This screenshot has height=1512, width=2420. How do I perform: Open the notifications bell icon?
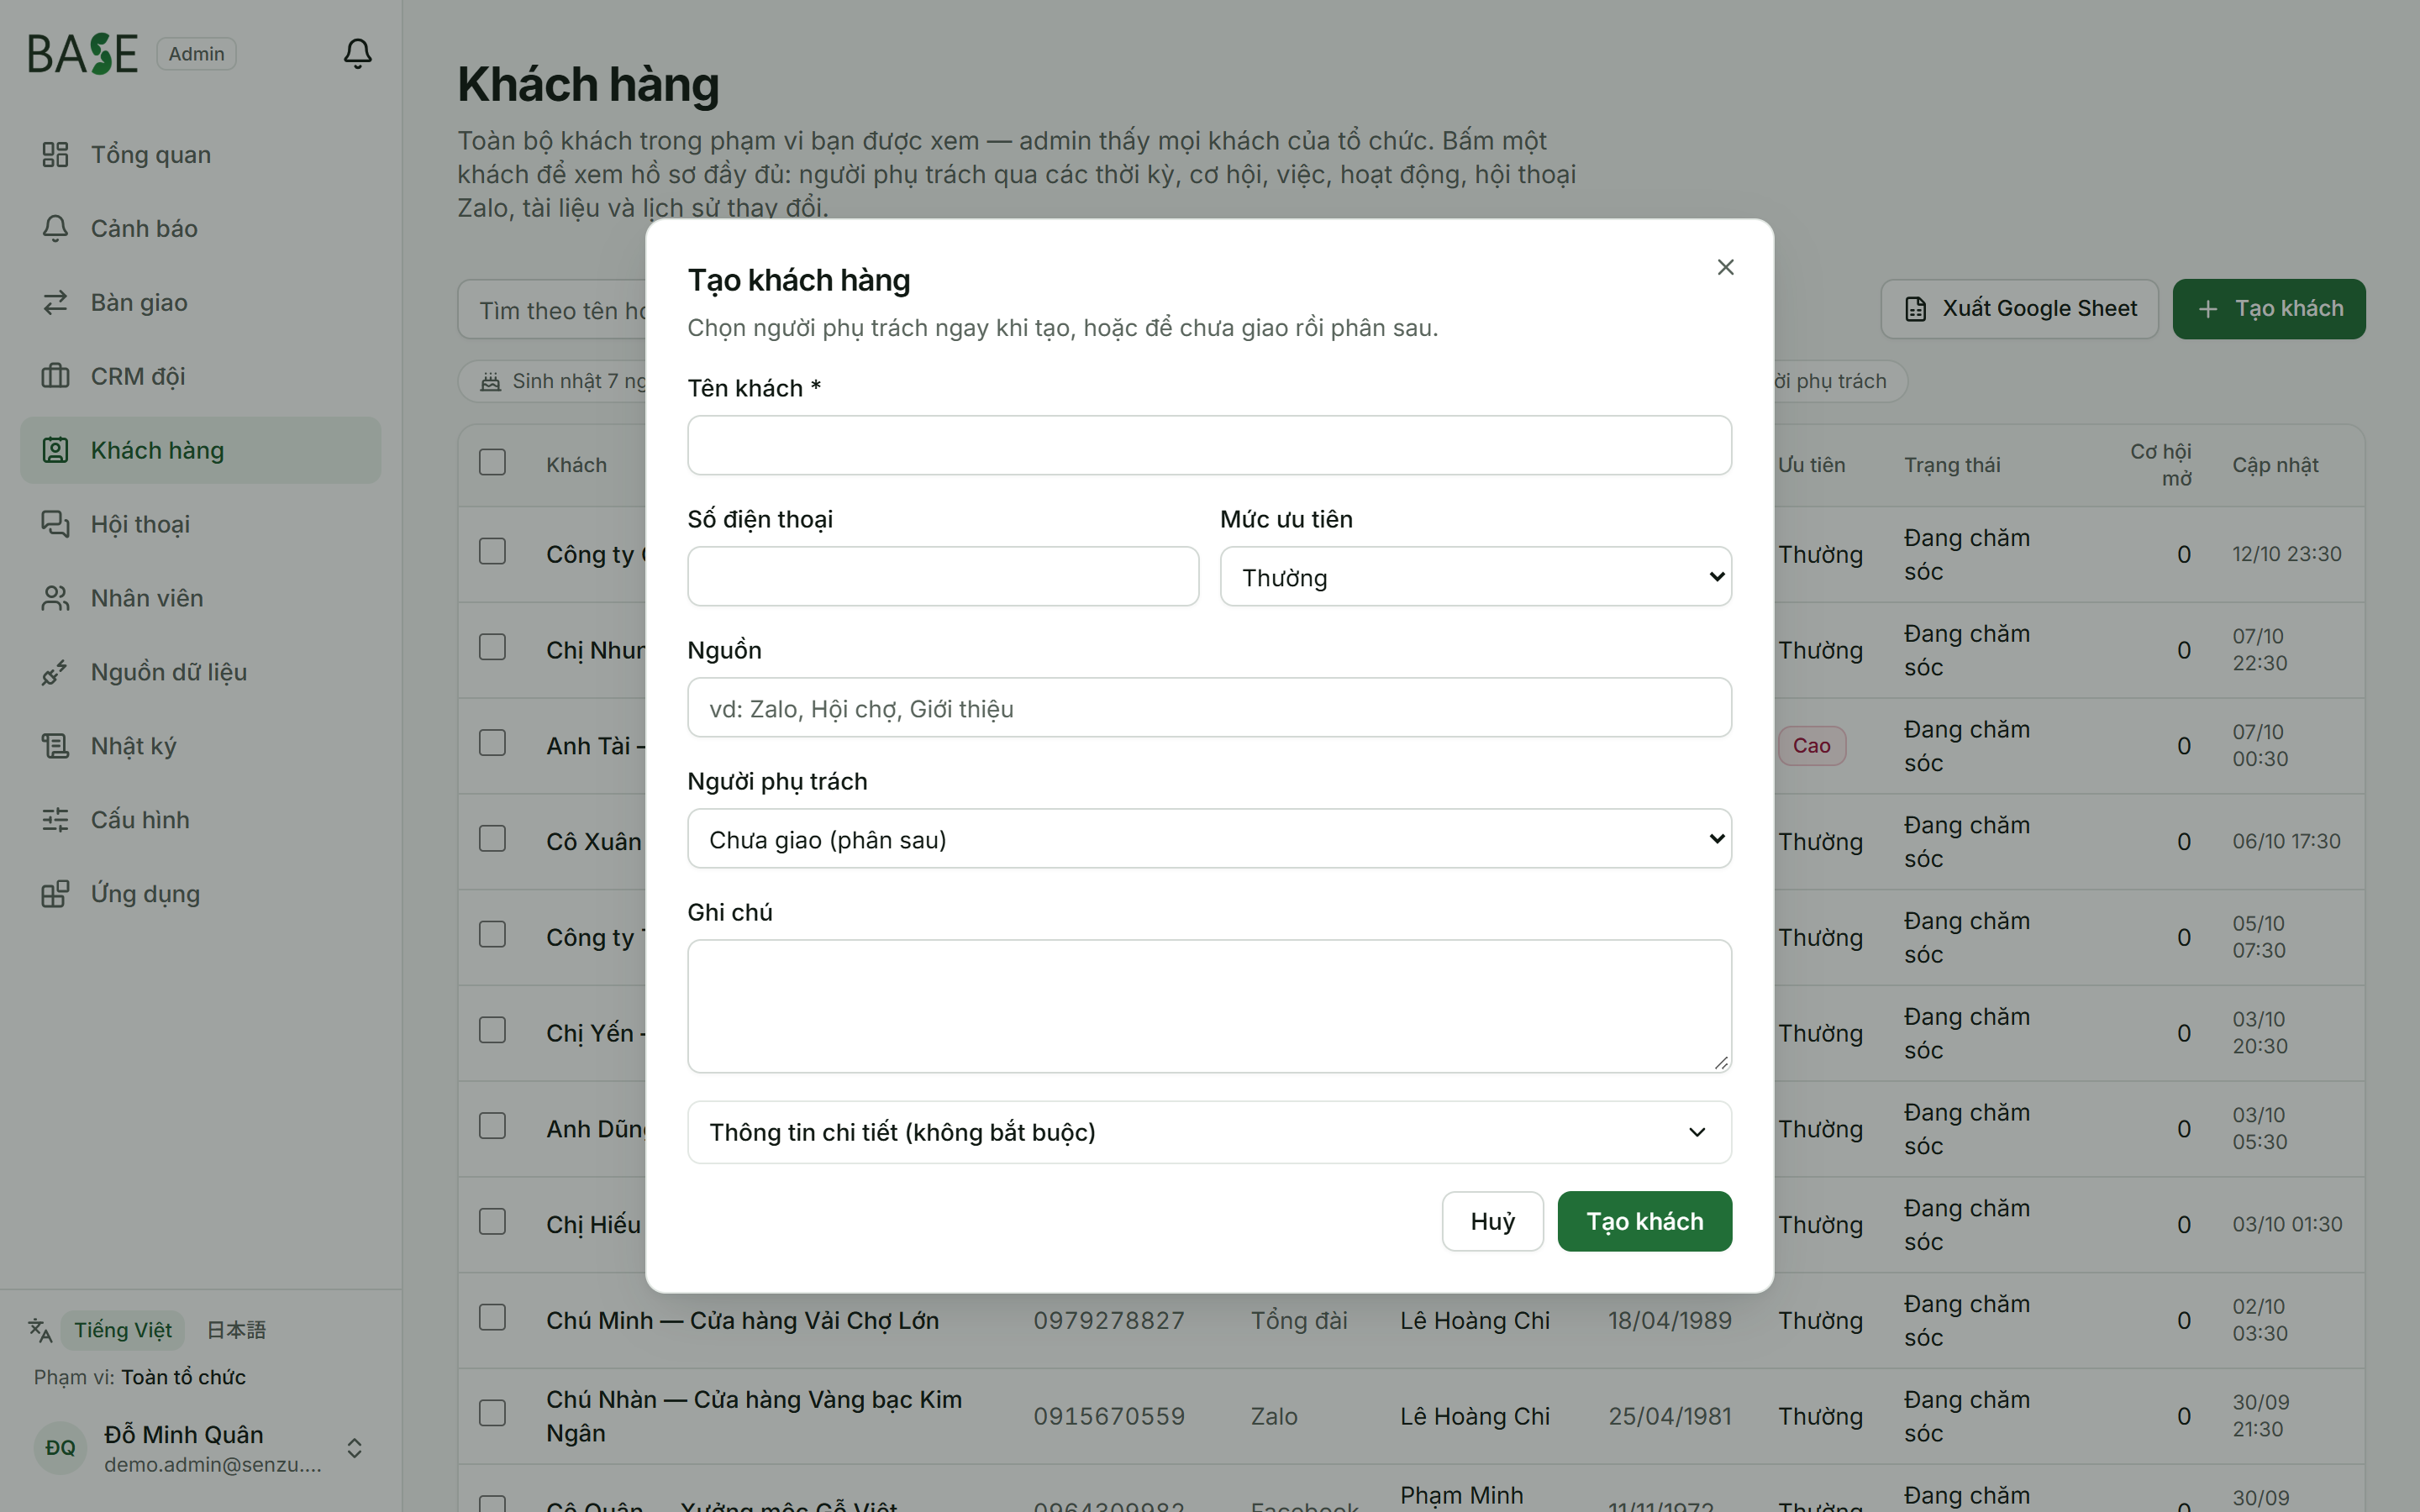pyautogui.click(x=357, y=53)
